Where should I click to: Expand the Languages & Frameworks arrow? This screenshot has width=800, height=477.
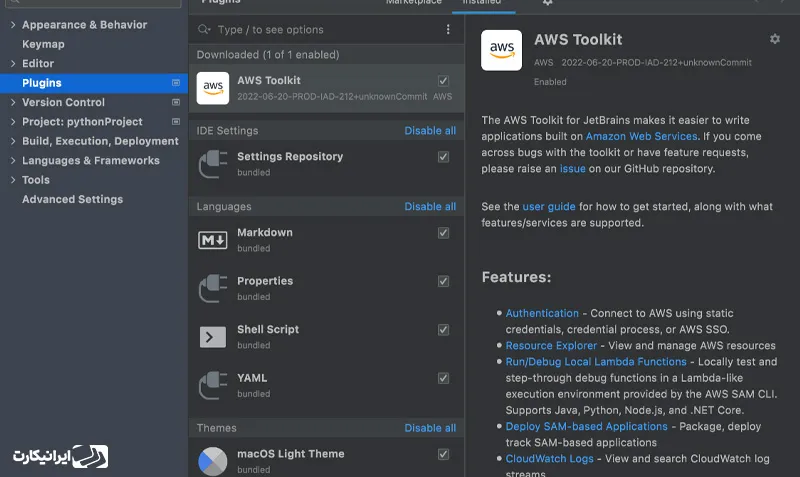pyautogui.click(x=13, y=160)
